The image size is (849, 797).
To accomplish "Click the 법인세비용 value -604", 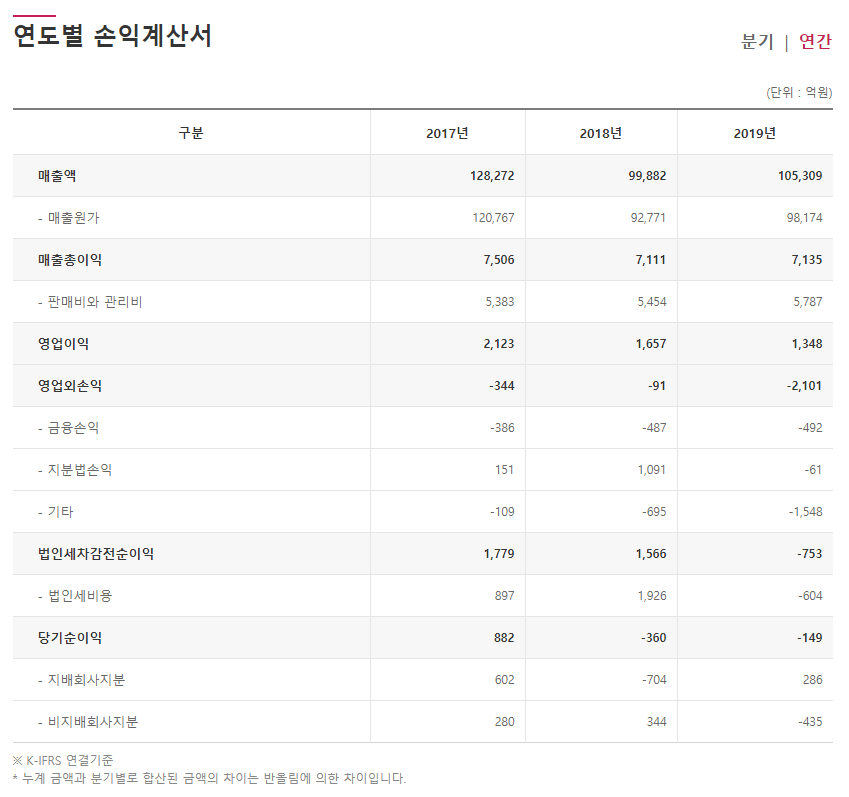I will 810,596.
